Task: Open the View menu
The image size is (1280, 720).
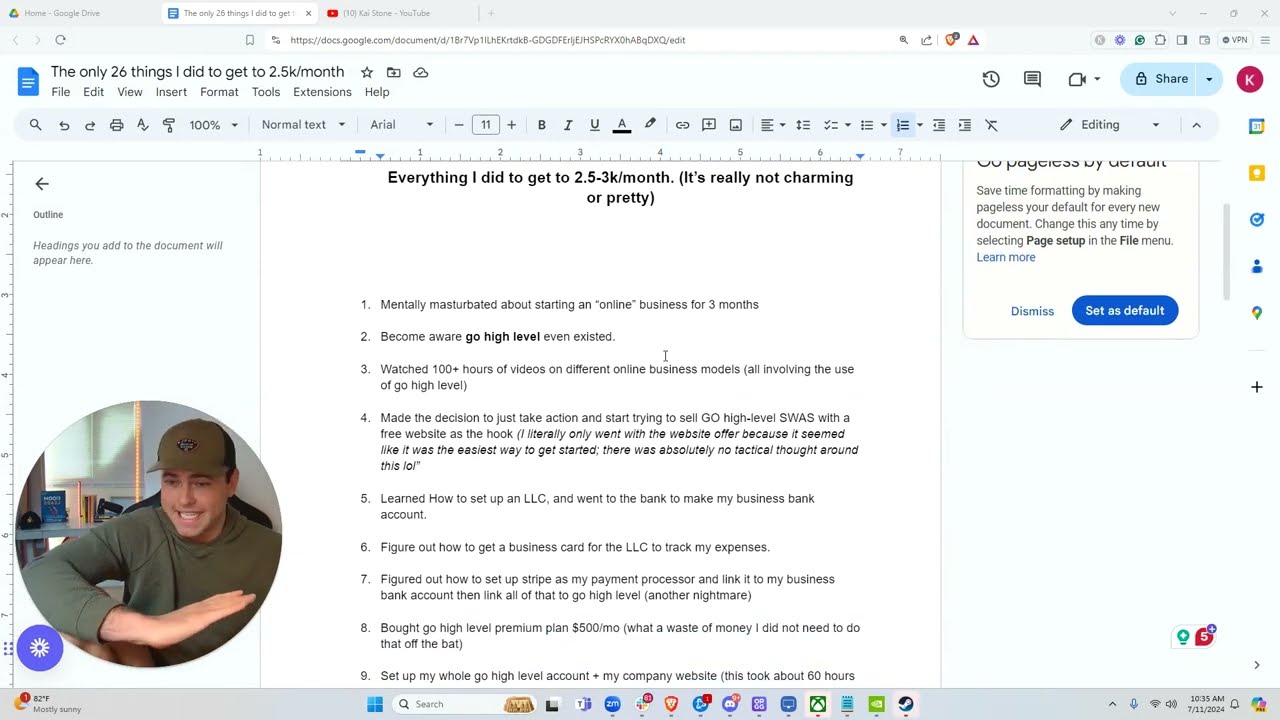Action: (130, 92)
